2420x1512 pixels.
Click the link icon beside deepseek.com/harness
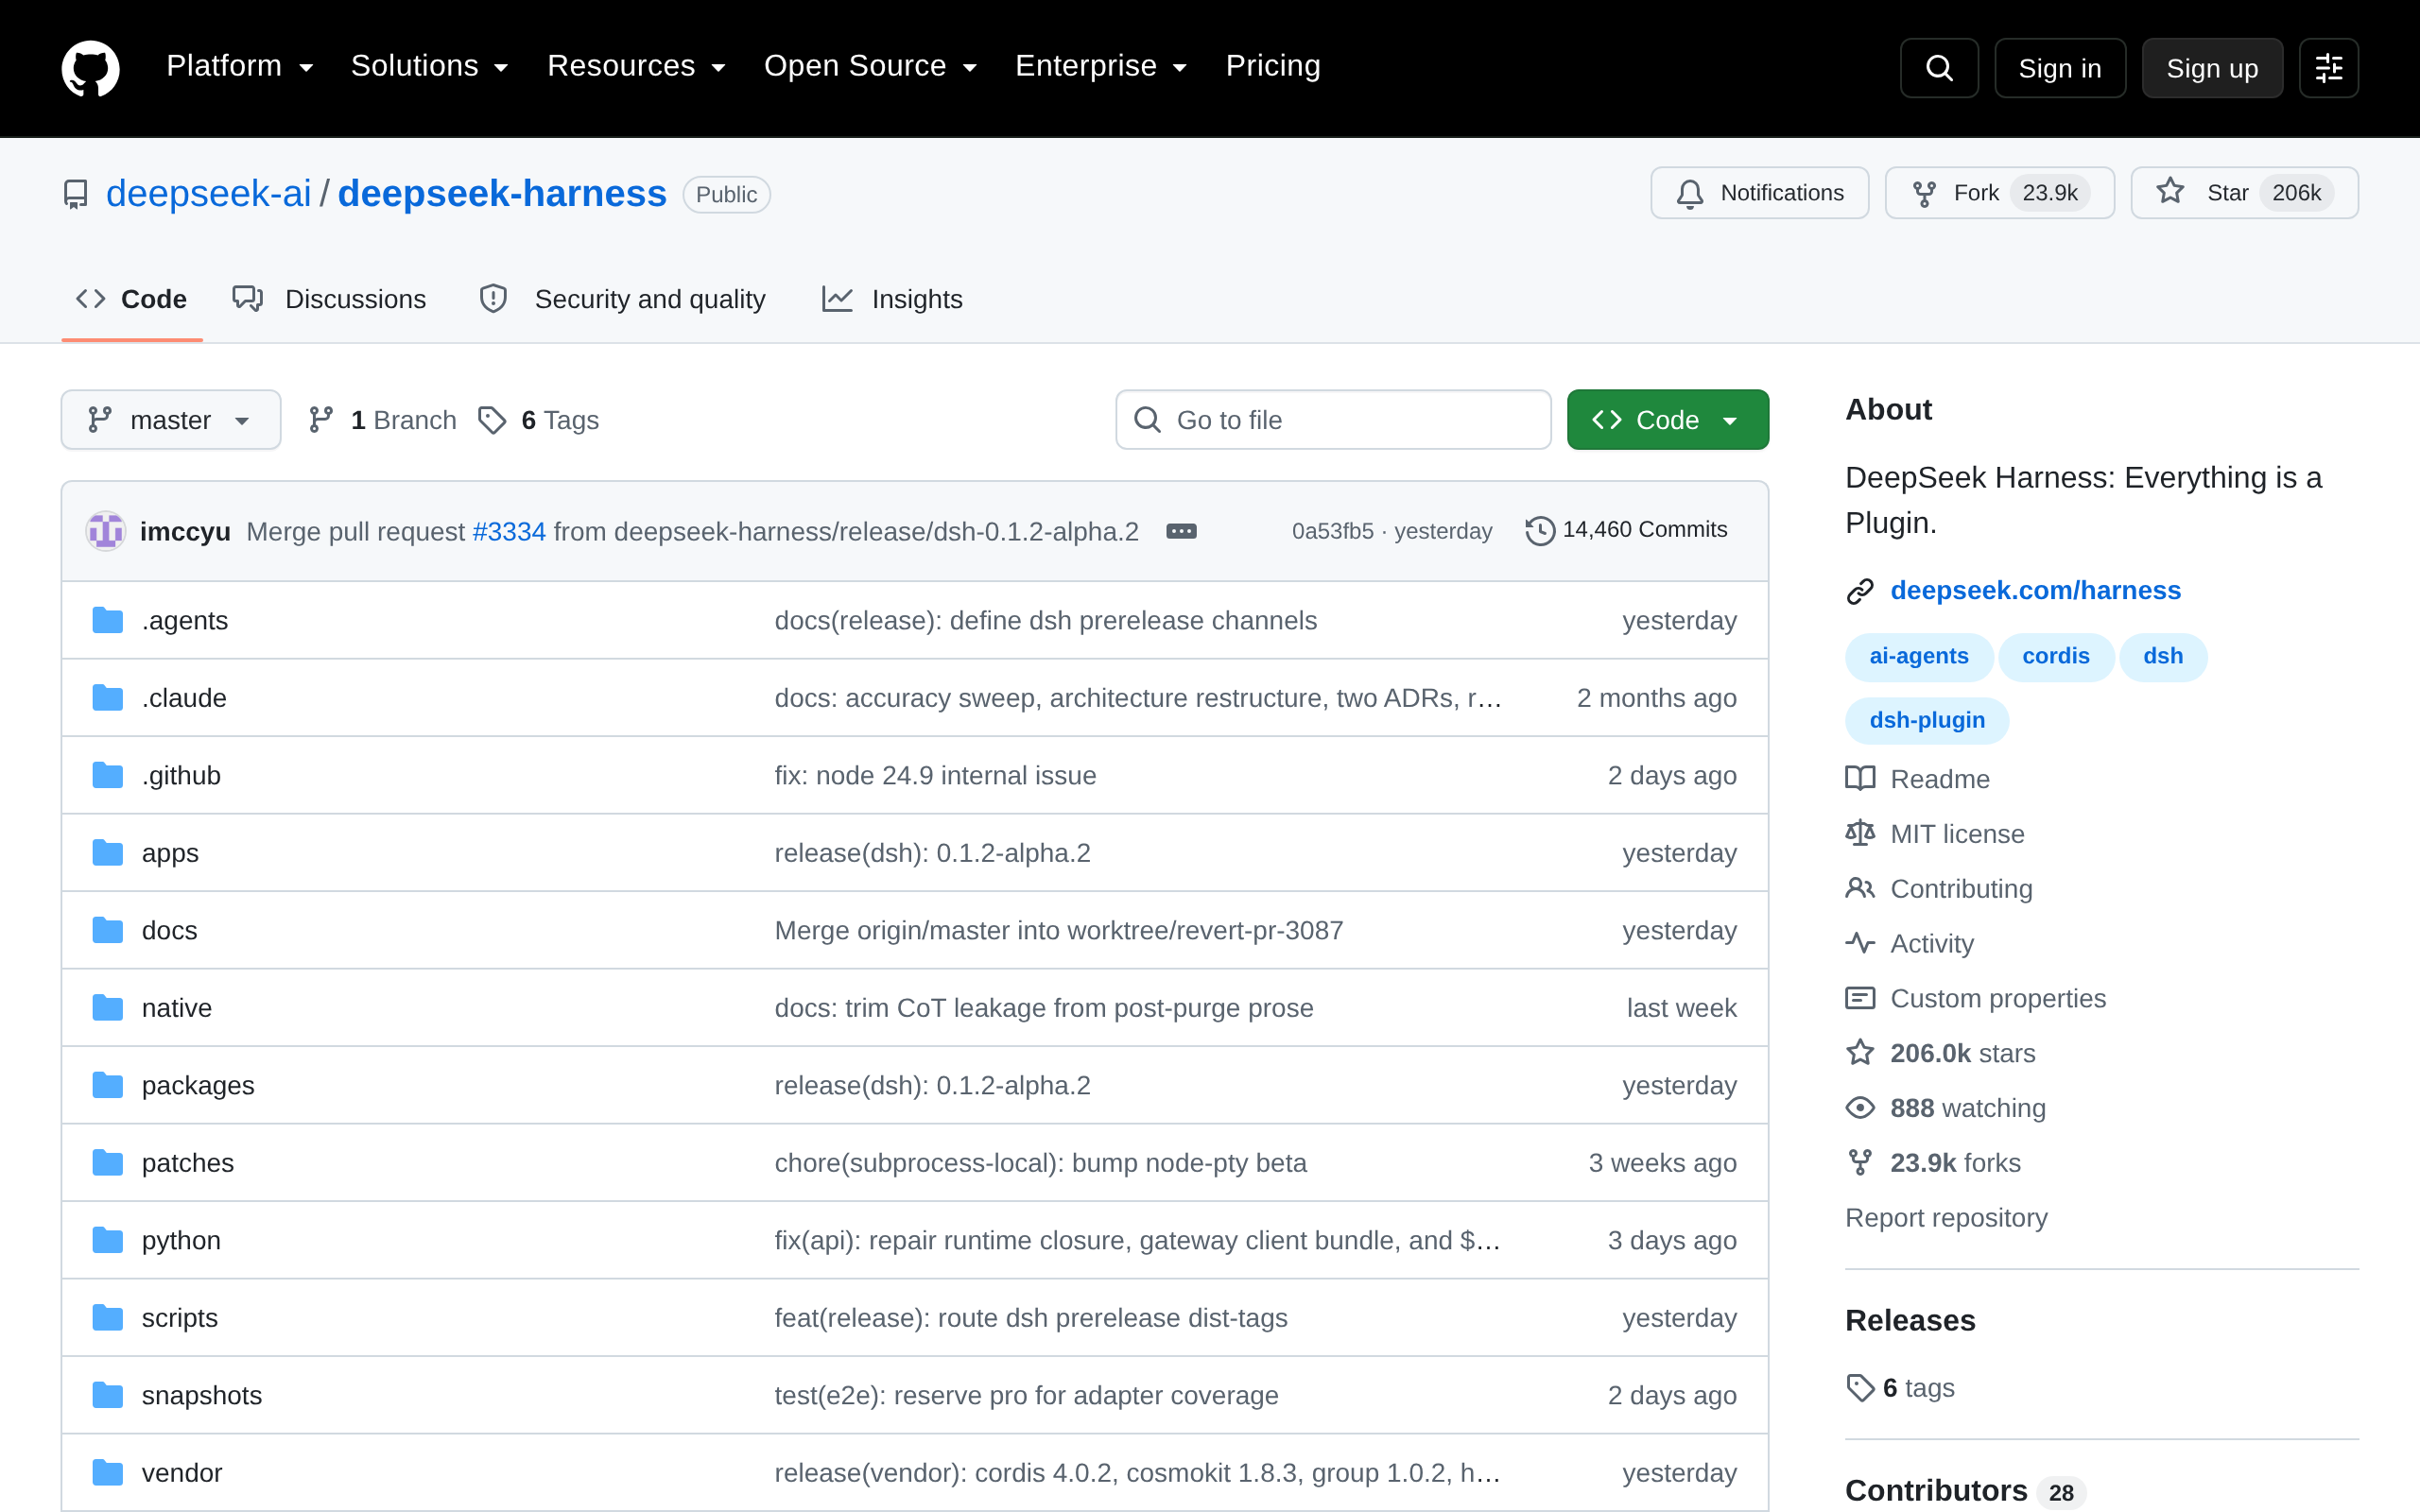coord(1859,591)
